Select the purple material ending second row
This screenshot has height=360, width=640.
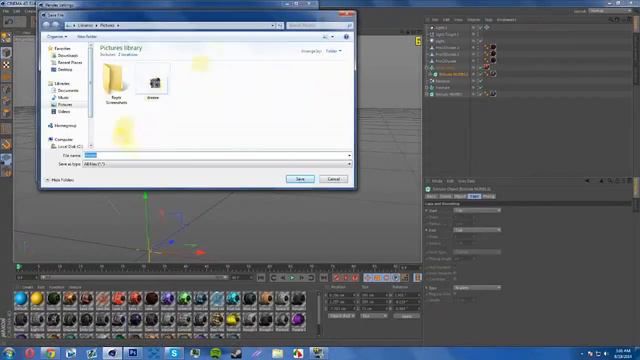pos(298,320)
